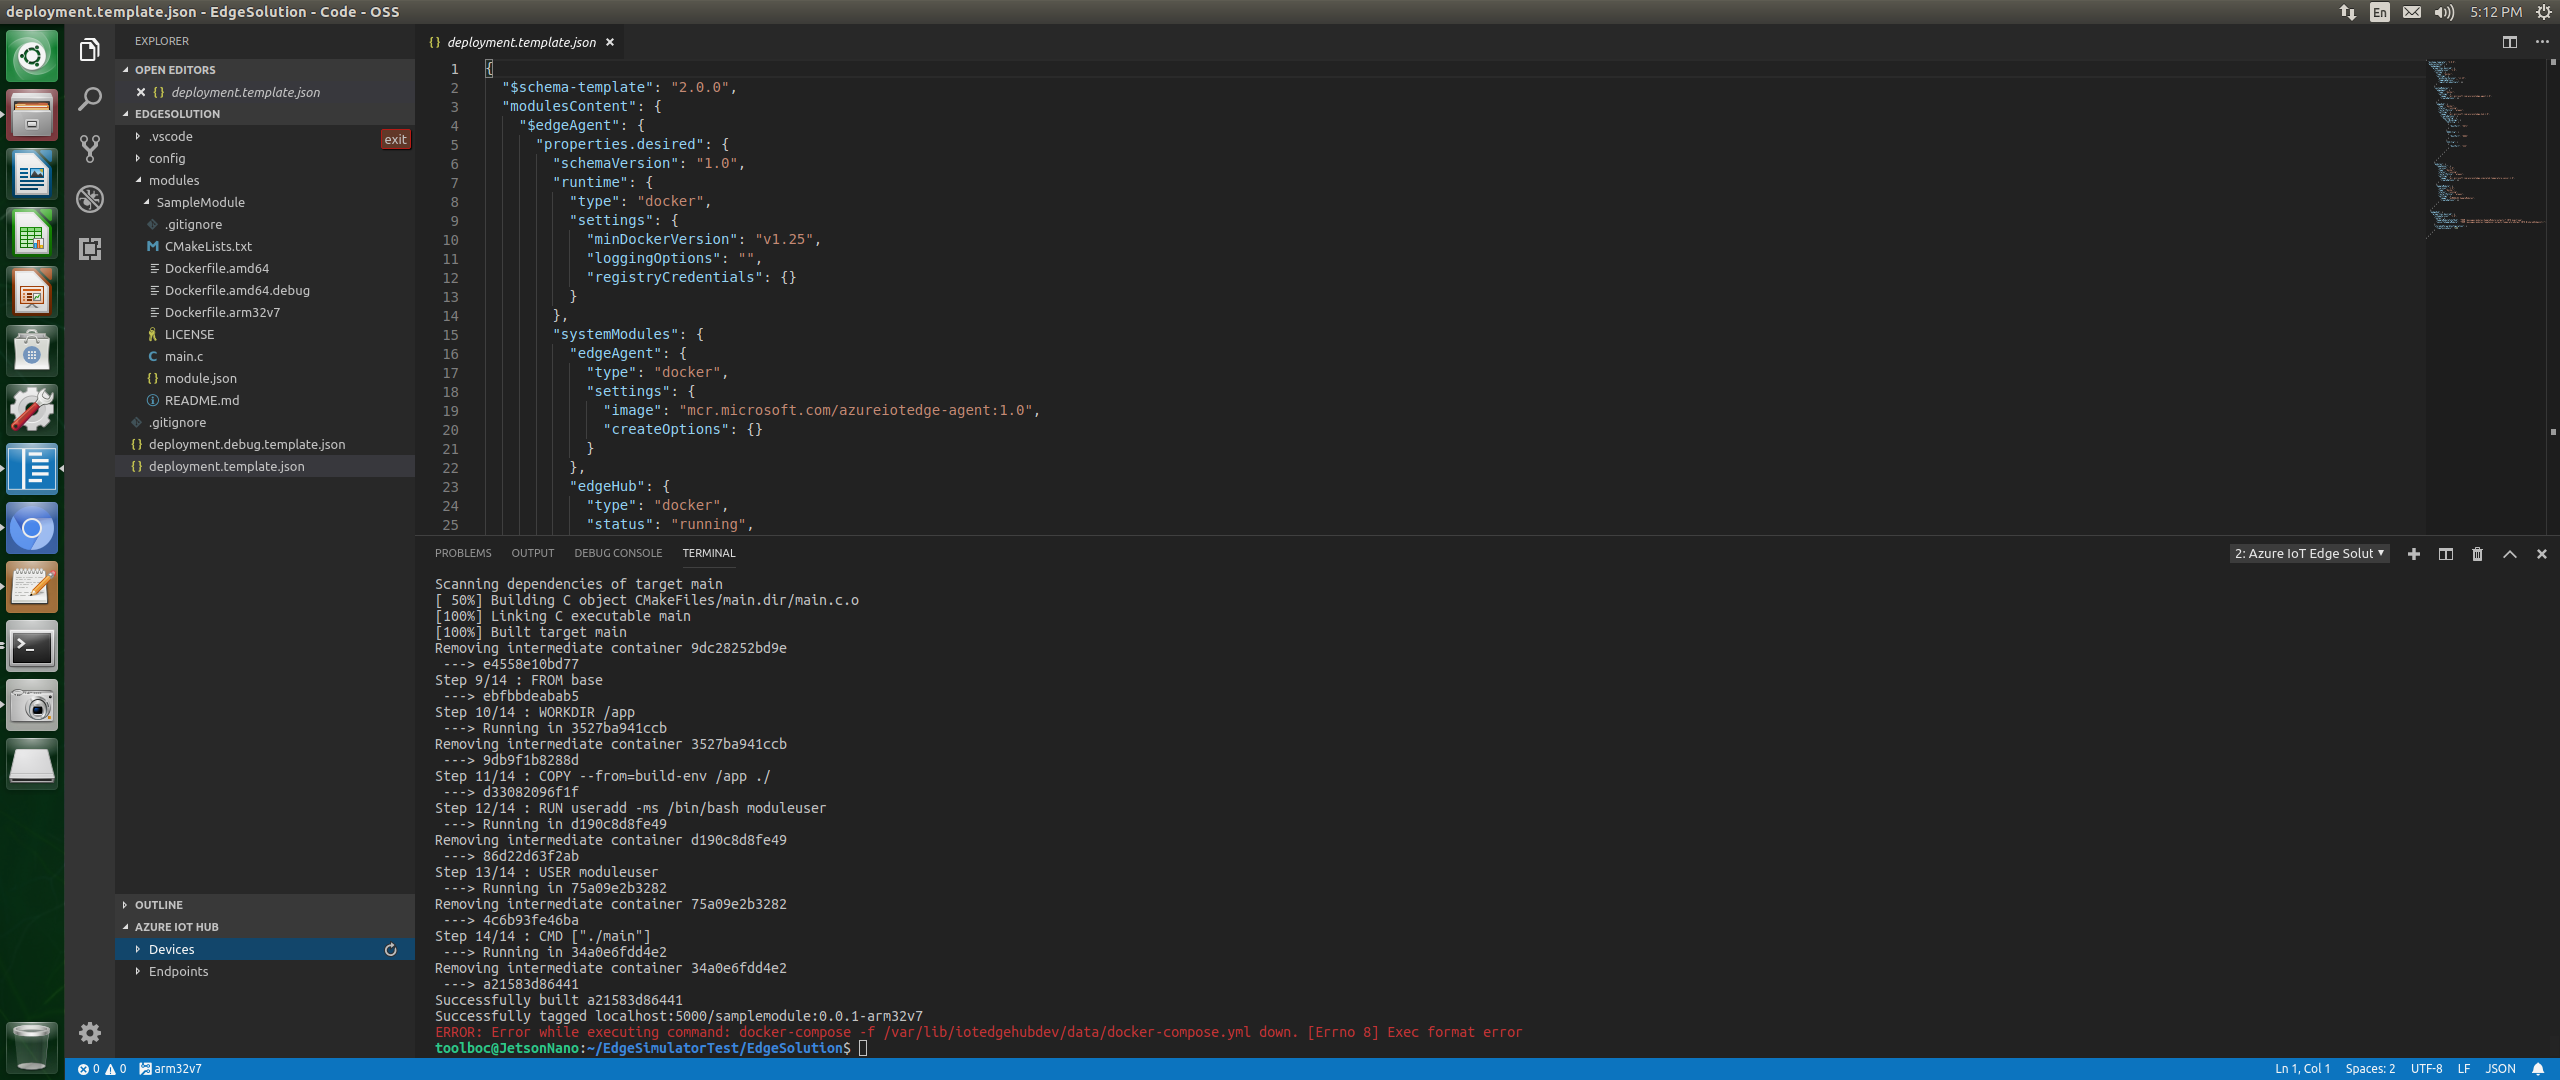Switch to the OUTPUT tab
2560x1080 pixels.
coord(533,553)
